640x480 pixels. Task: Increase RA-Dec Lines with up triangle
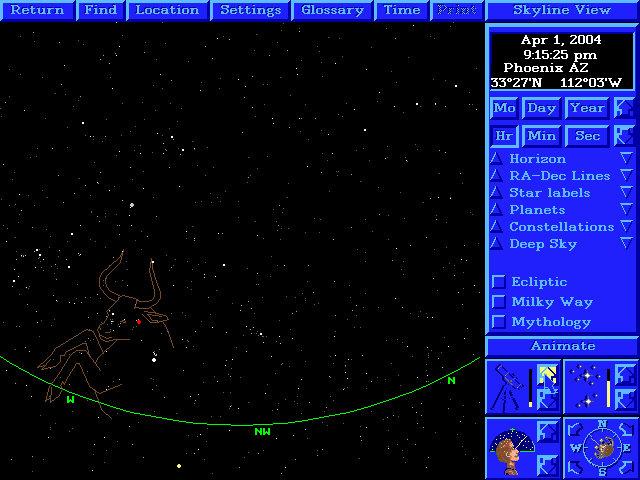tap(496, 176)
